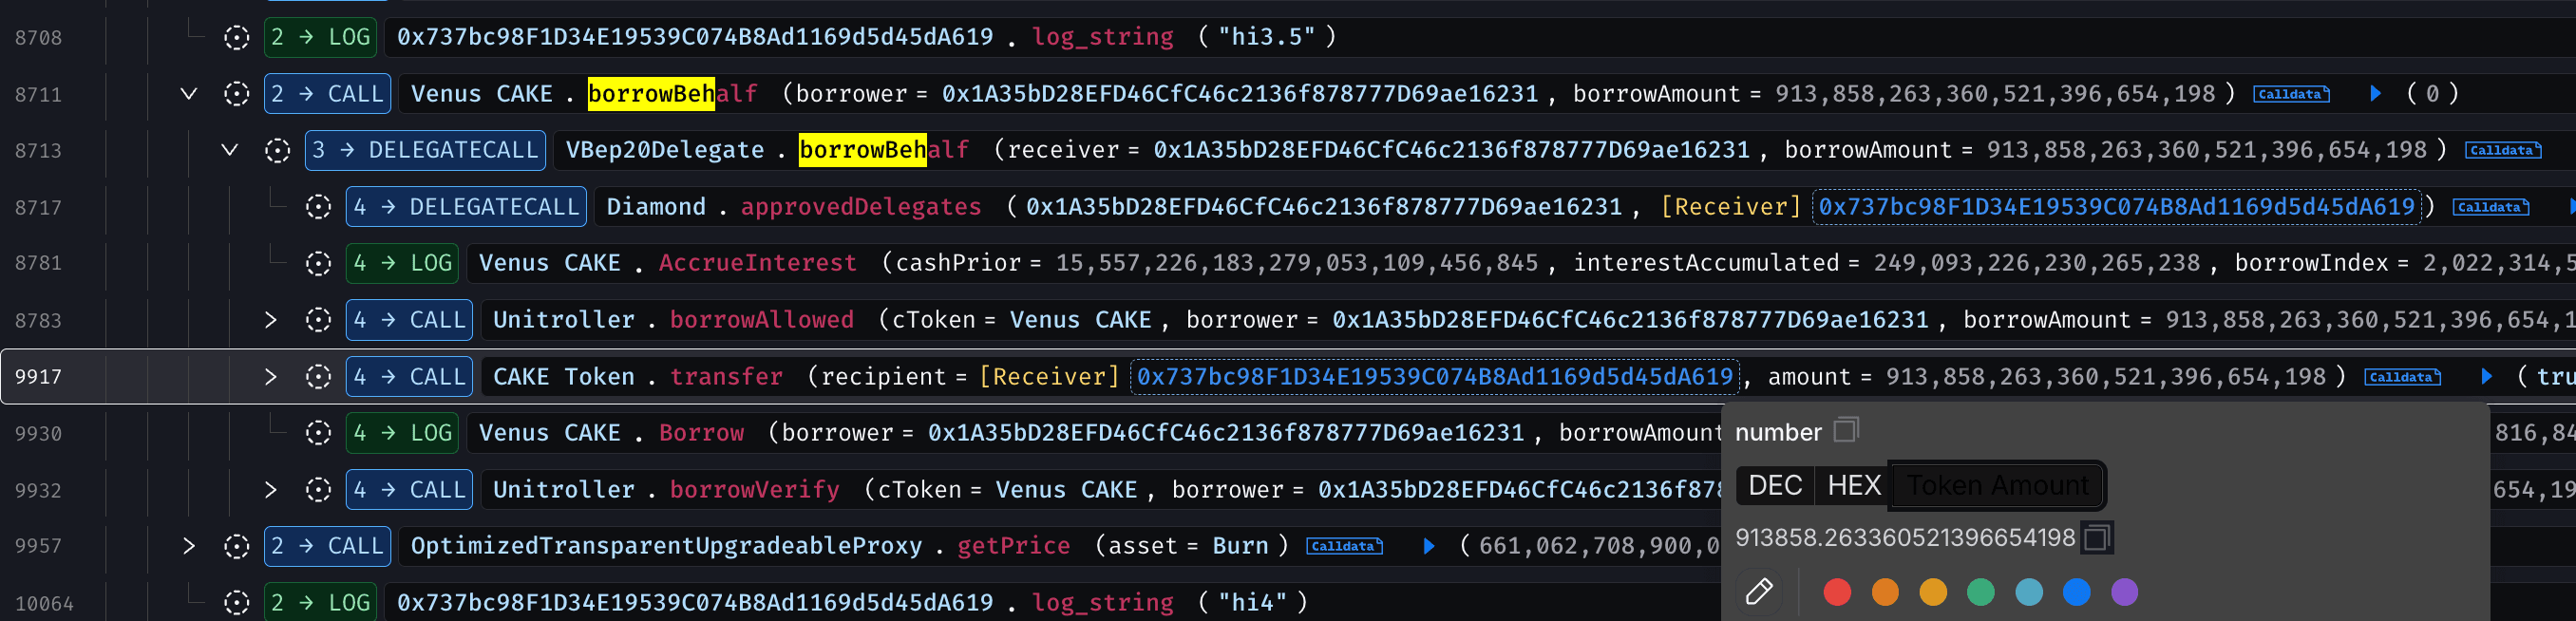Pick the purple highlight color swatch
The image size is (2576, 621).
[2124, 592]
